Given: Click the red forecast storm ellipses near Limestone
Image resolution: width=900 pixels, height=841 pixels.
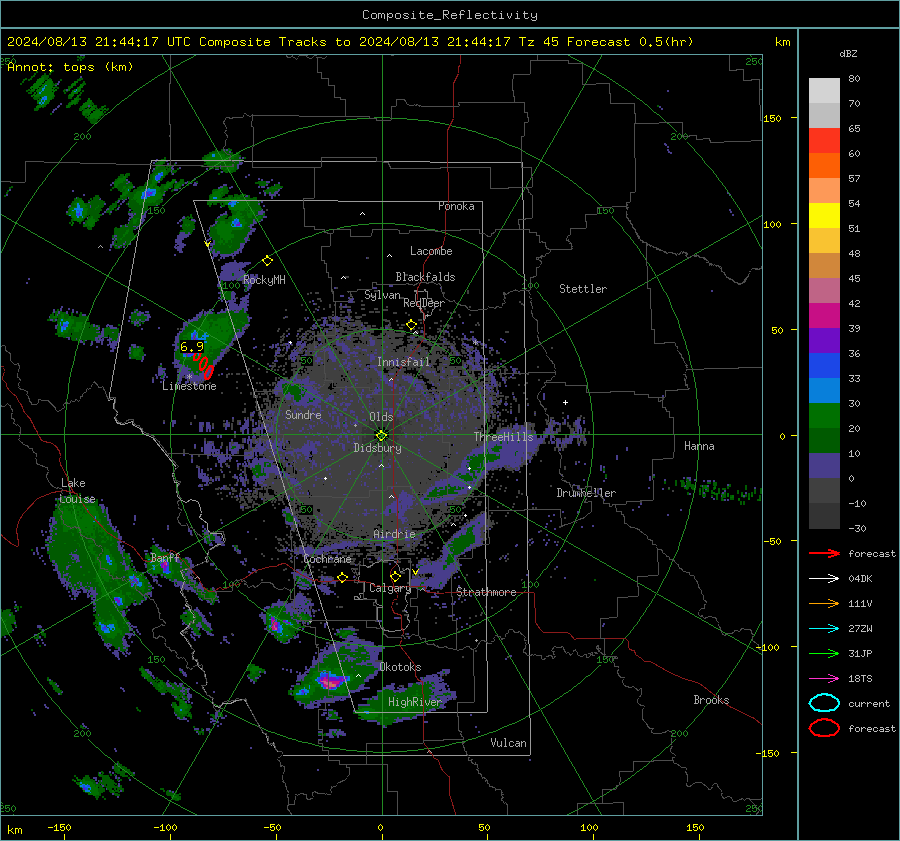Looking at the screenshot, I should click(203, 366).
